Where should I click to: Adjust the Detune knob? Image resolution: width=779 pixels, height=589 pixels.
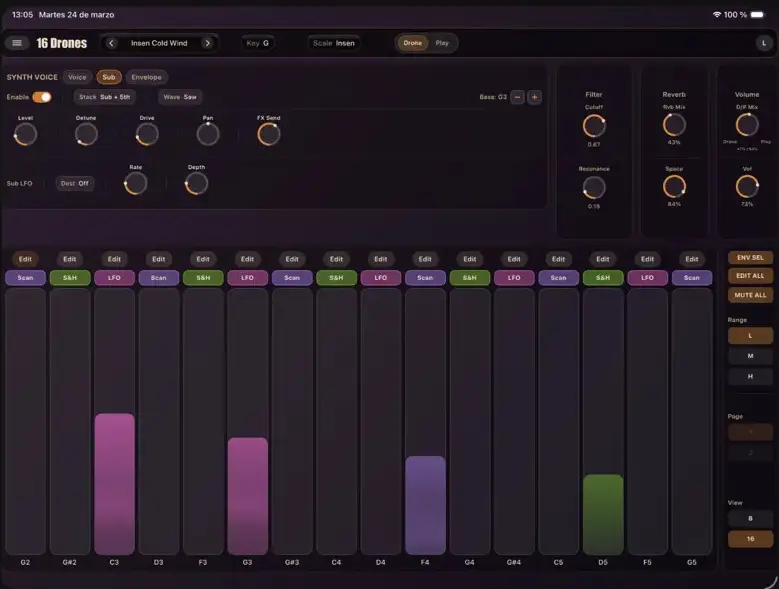86,134
